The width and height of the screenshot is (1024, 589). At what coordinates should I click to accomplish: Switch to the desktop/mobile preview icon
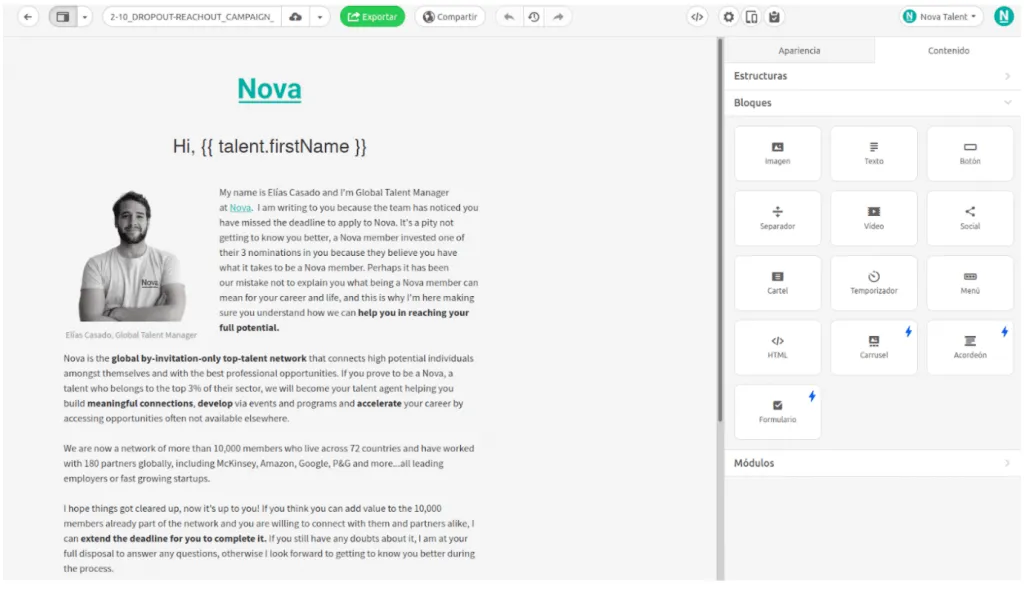(x=752, y=17)
